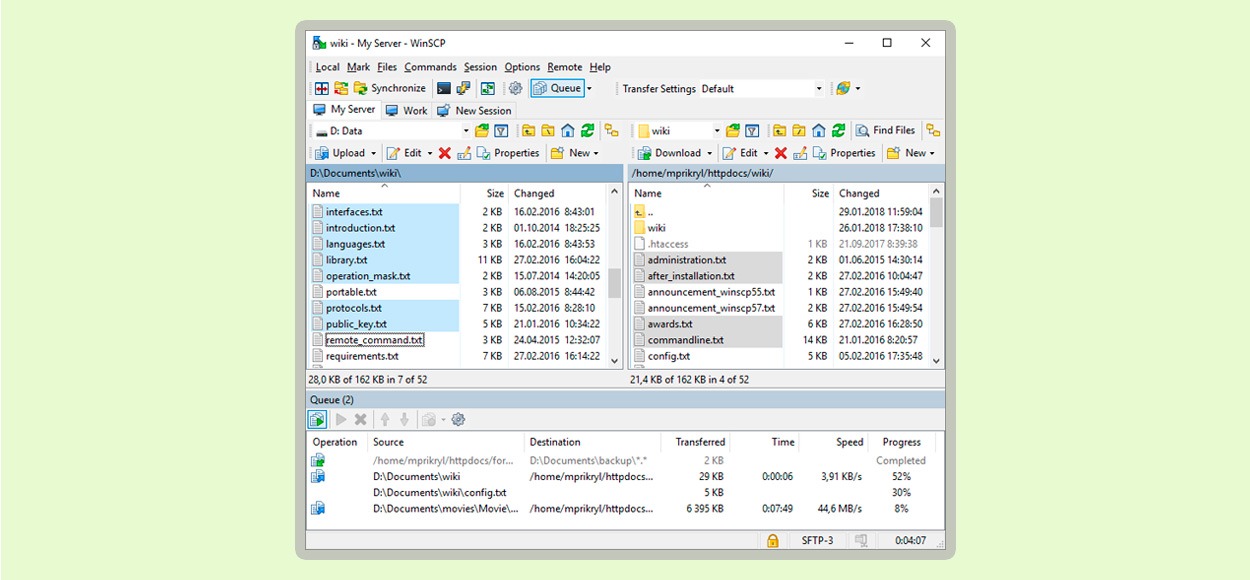Refresh the remote panel
Viewport: 1250px width, 580px height.
[838, 131]
